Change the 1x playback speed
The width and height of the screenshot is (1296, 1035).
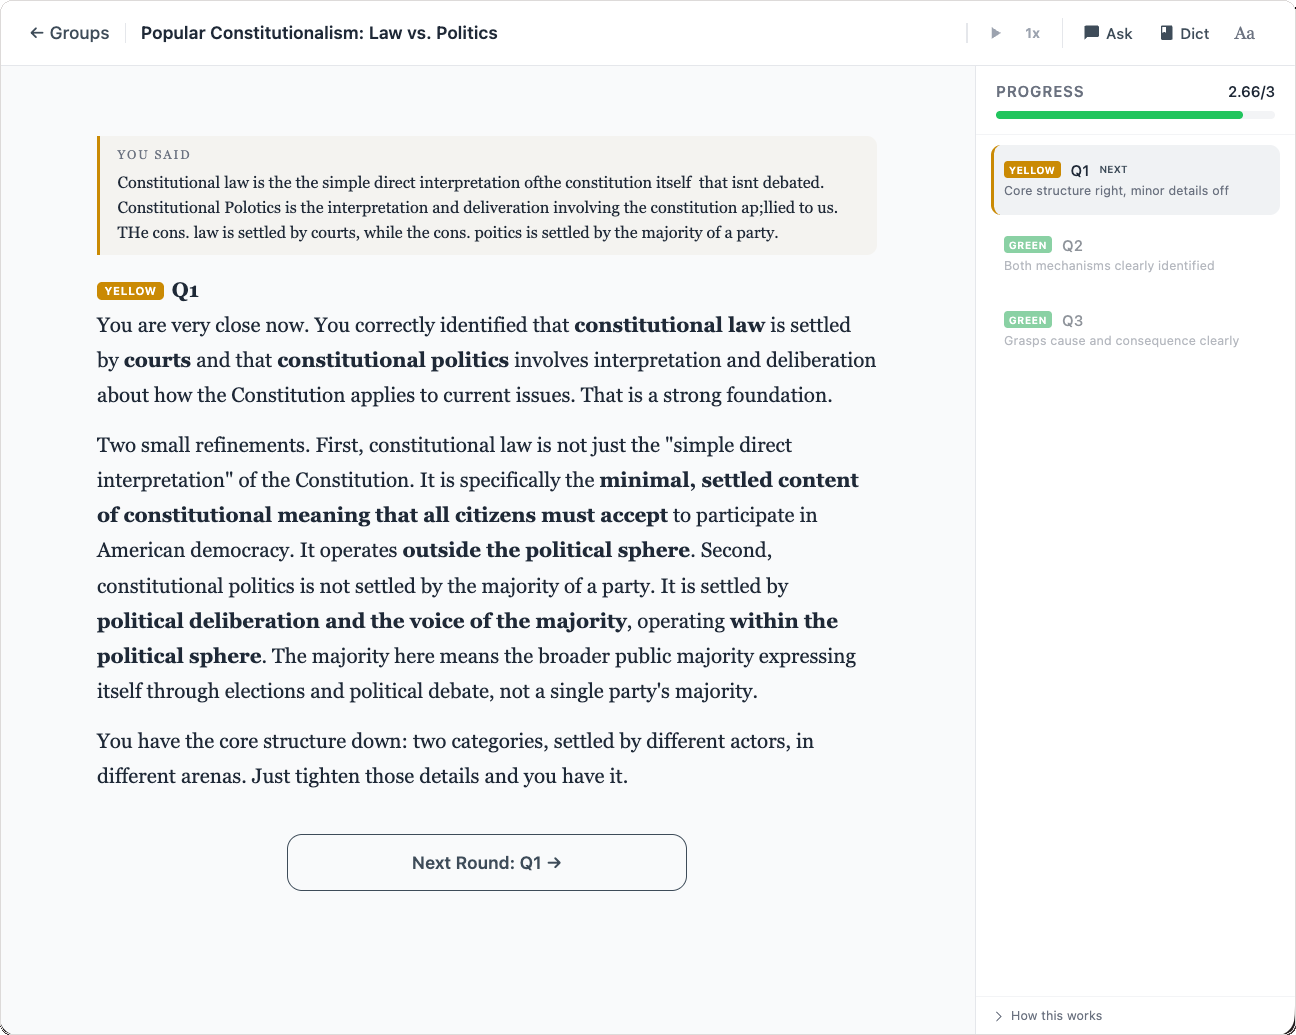pos(1032,34)
